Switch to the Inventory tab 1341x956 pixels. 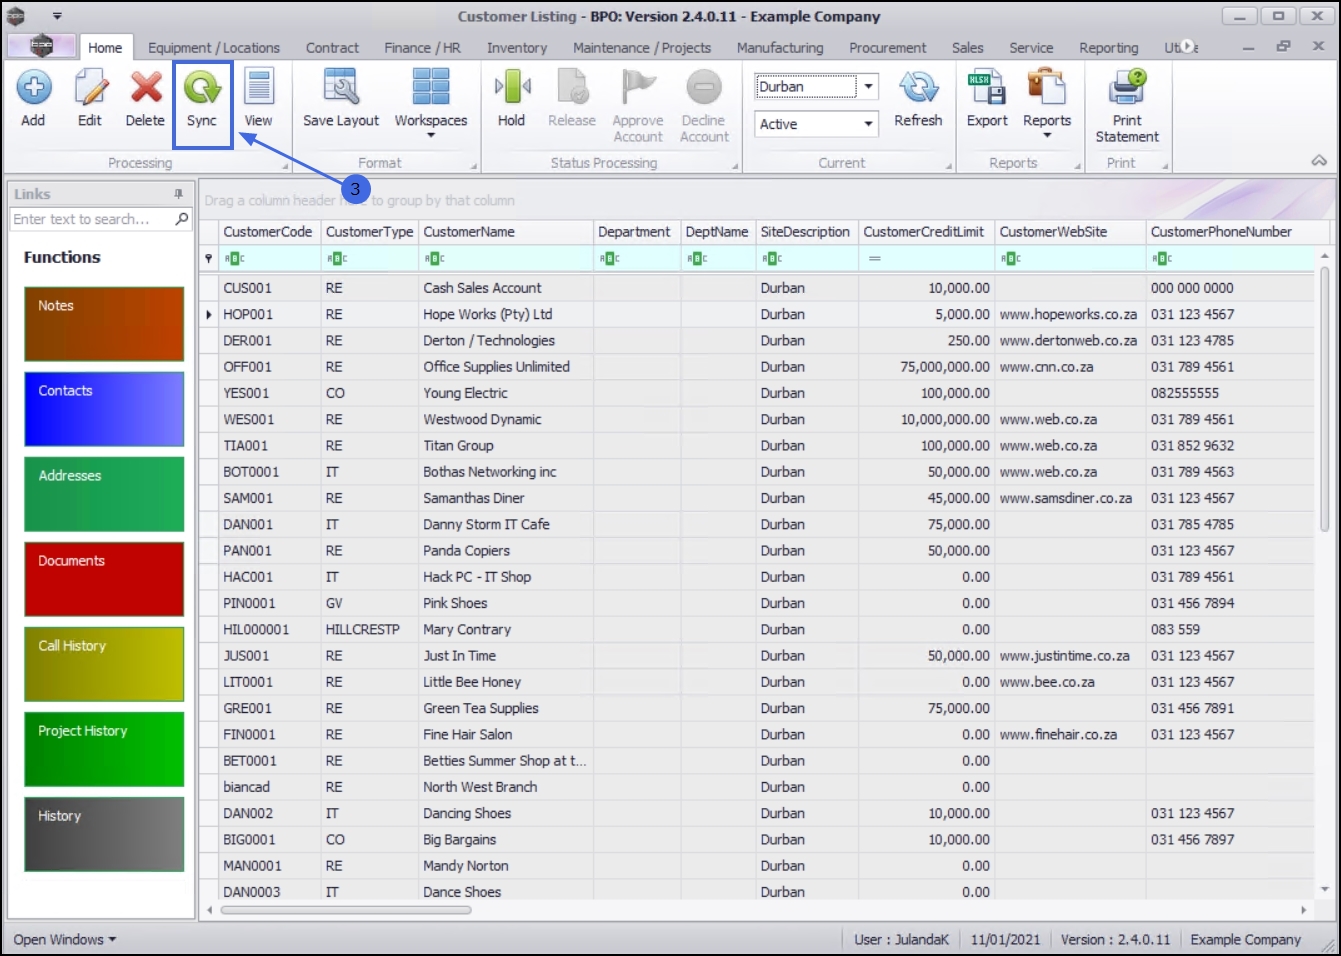coord(517,48)
